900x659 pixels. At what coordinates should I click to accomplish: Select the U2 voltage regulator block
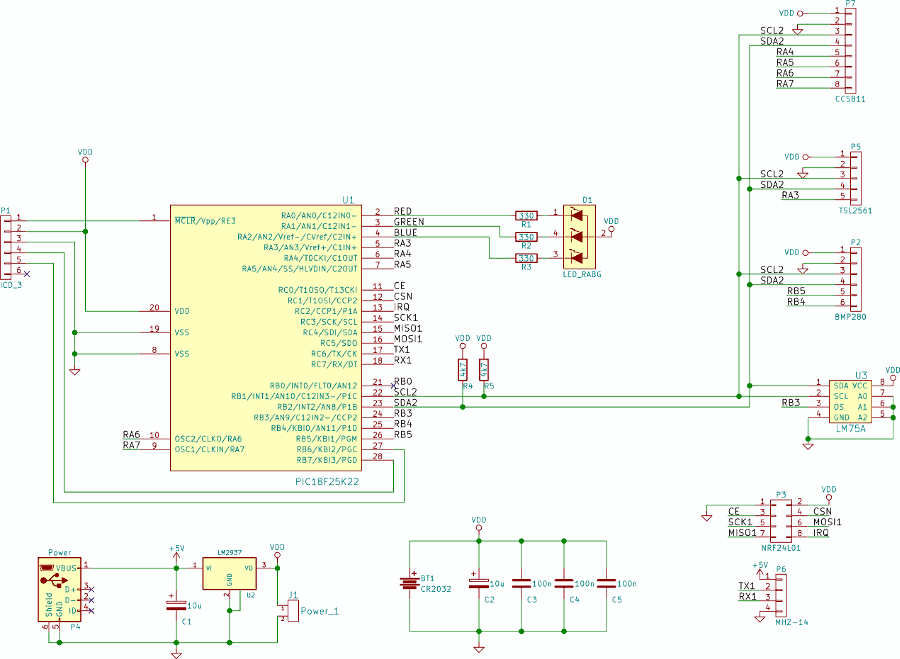pos(229,573)
